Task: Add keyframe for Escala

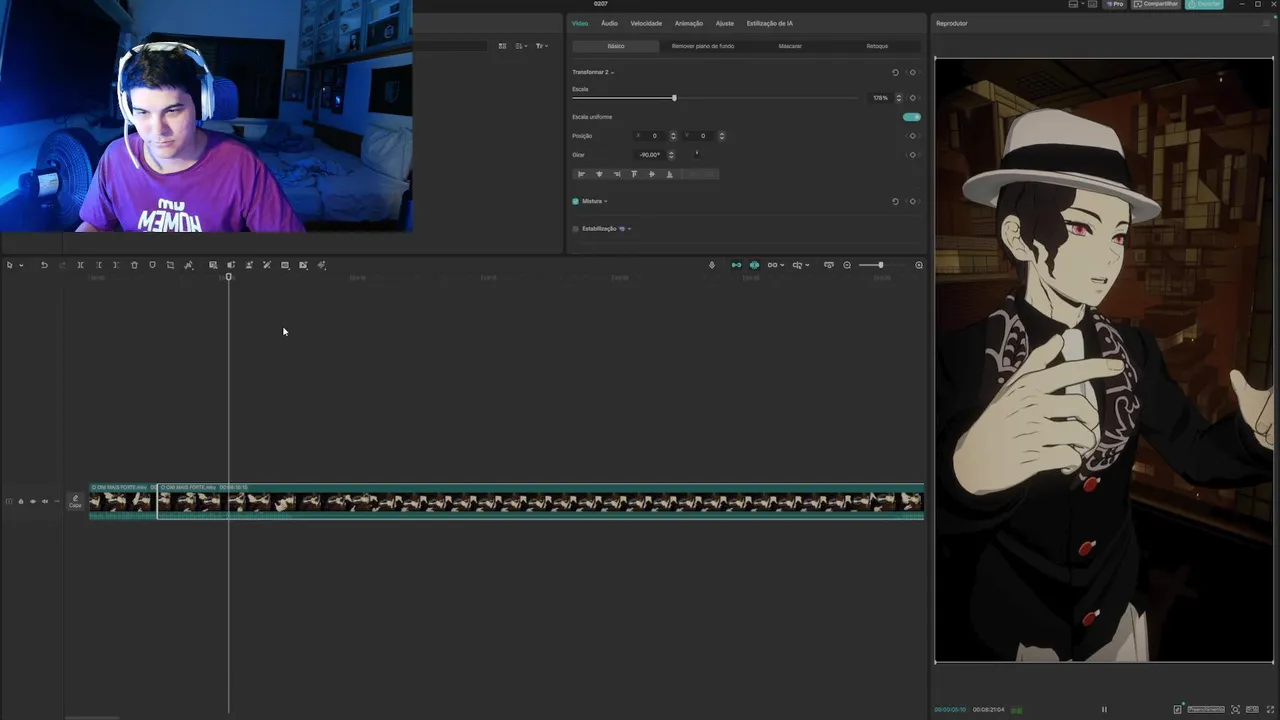Action: pos(912,98)
